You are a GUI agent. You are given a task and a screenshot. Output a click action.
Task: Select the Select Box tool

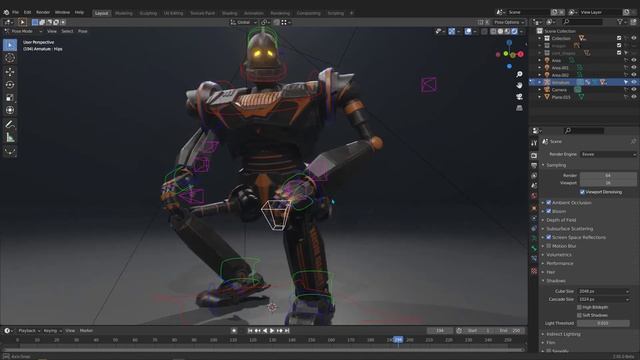[x=10, y=45]
